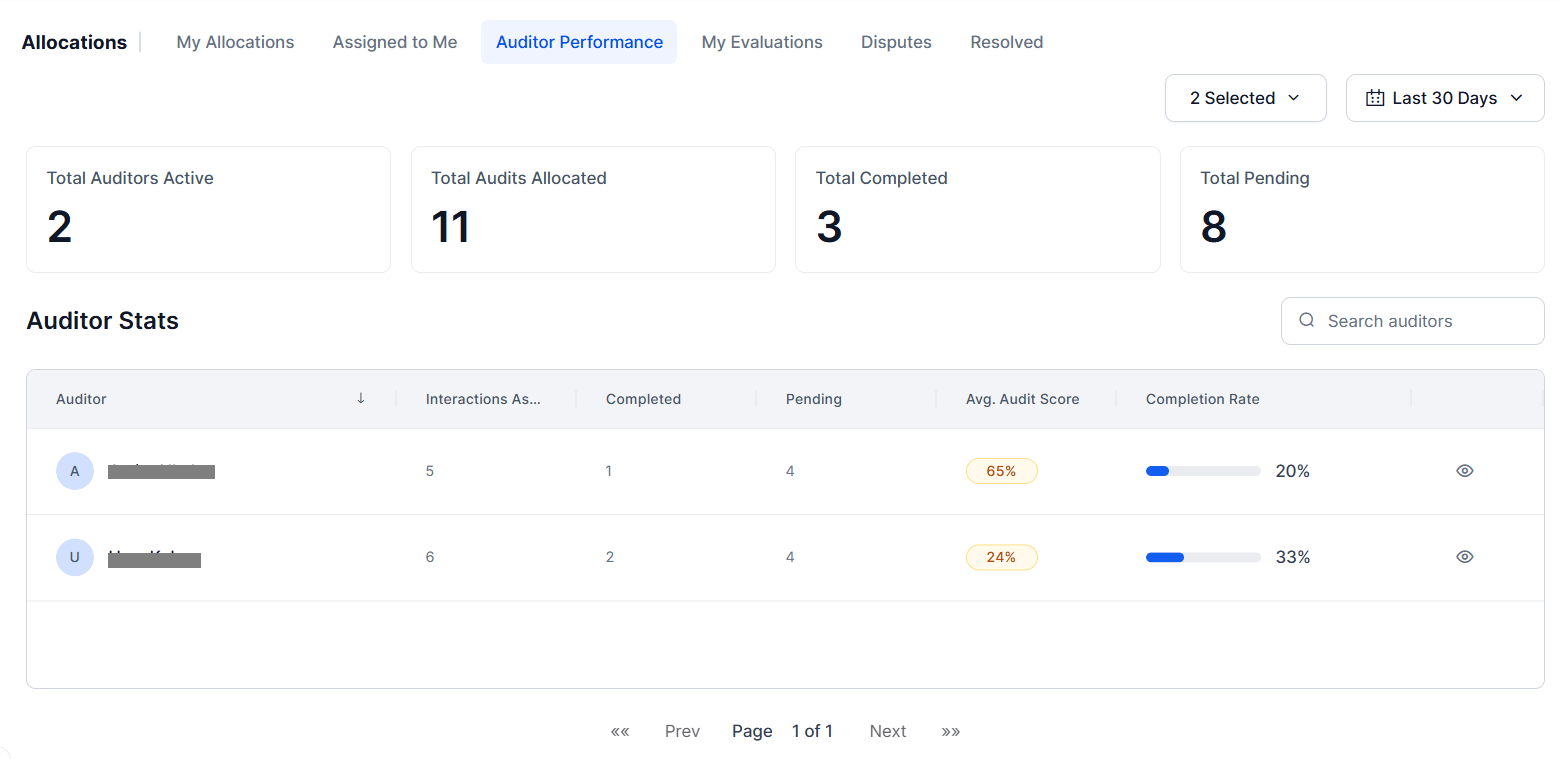Click avatar circle labeled U
The image size is (1560, 759).
[x=75, y=557]
